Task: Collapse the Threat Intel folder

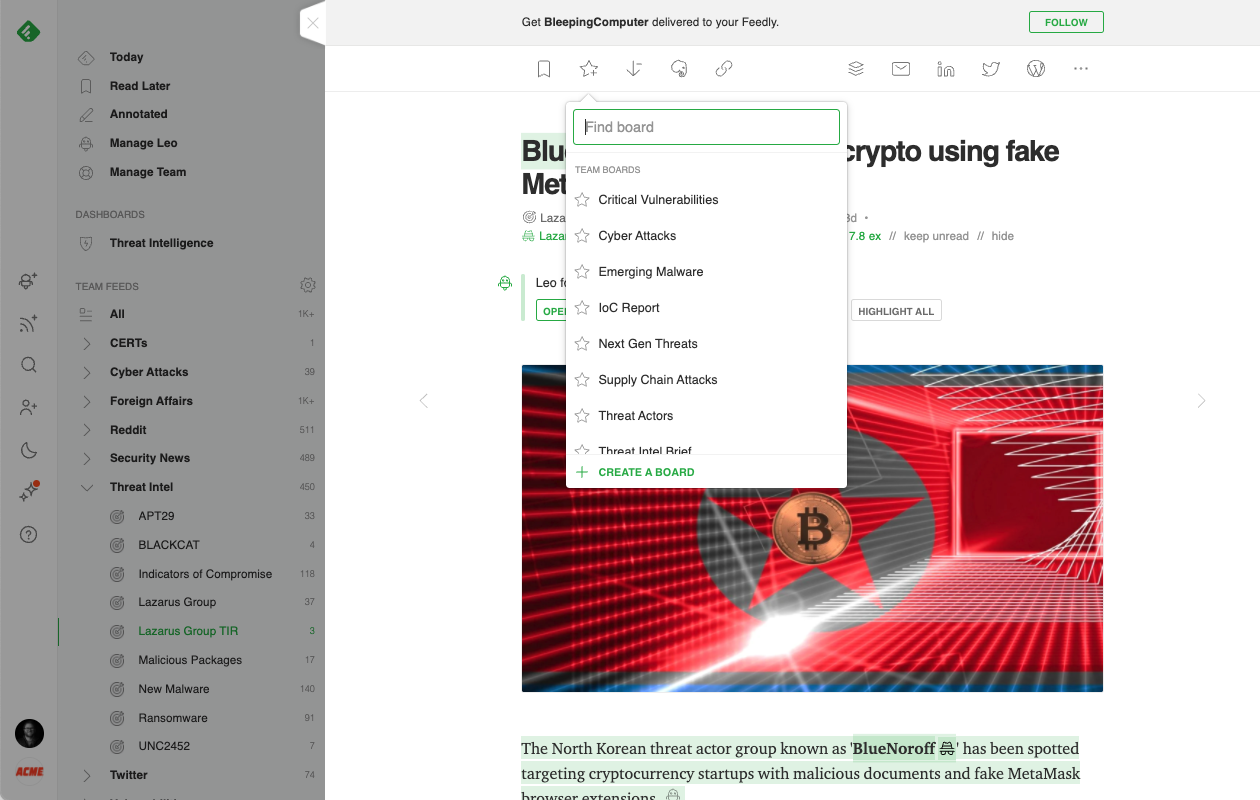Action: 87,487
